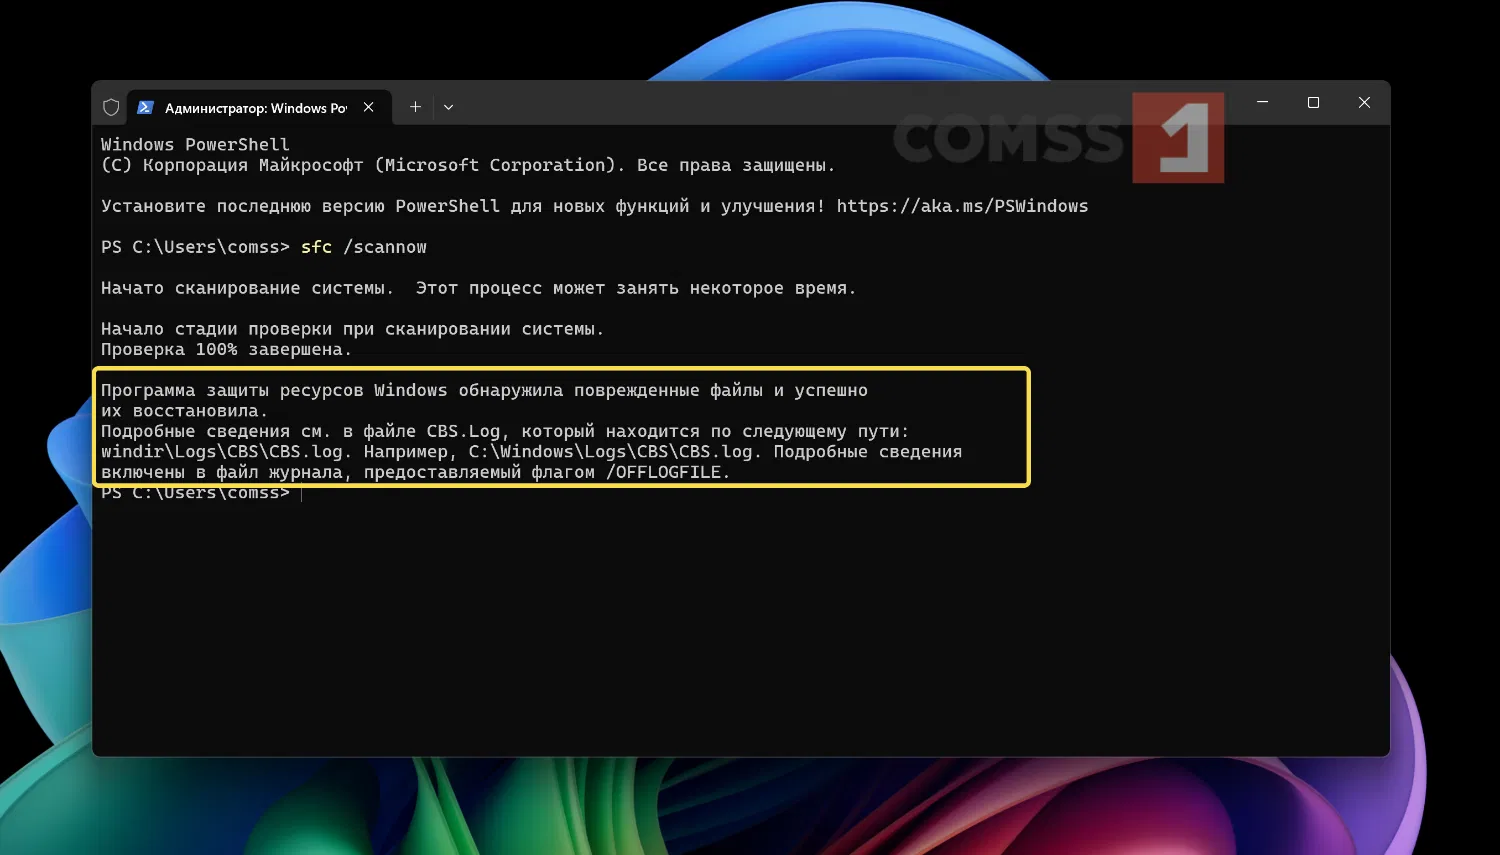Close the terminal window

(1365, 102)
